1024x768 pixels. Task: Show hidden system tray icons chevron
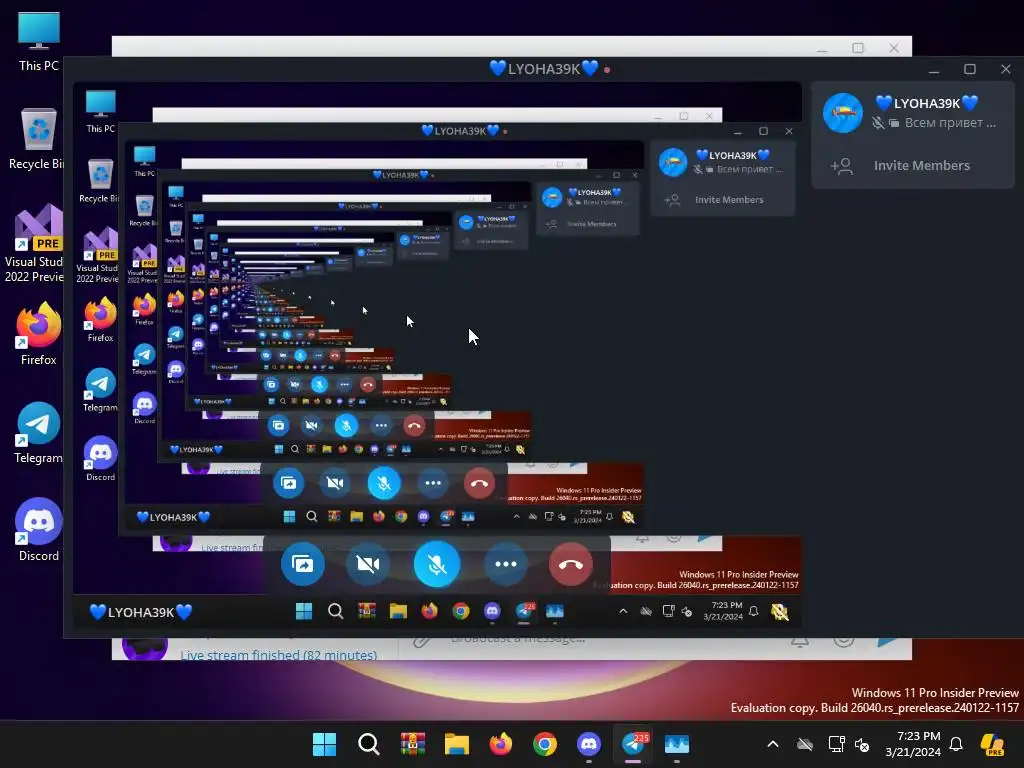tap(773, 744)
